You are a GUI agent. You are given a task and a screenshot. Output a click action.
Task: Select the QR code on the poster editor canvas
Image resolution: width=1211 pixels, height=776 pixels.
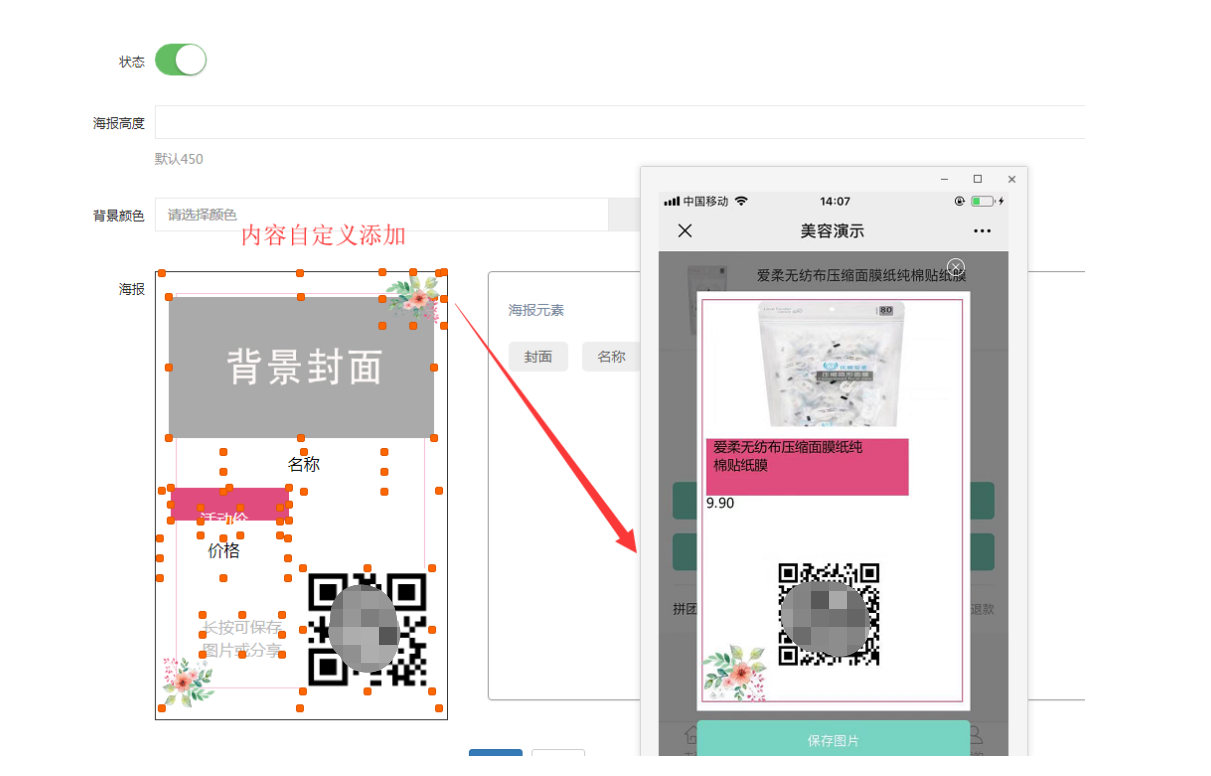click(x=367, y=629)
